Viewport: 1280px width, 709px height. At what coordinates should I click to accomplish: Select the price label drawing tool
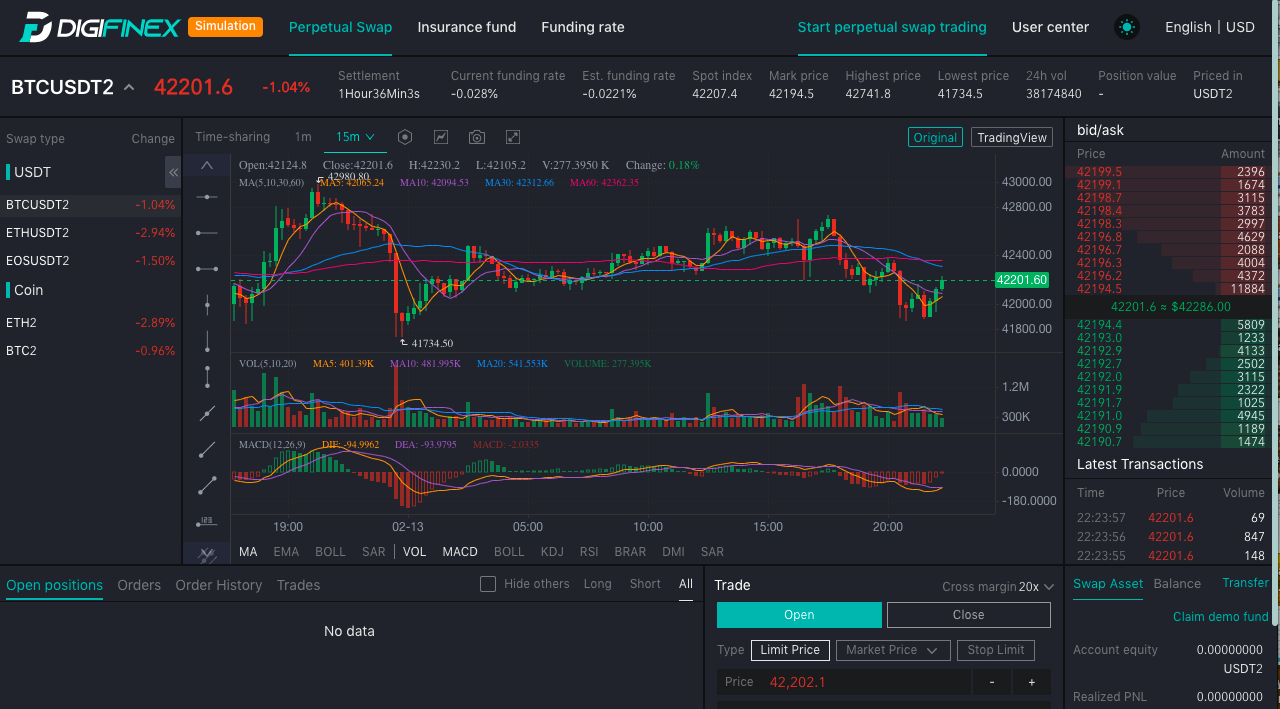[x=207, y=521]
